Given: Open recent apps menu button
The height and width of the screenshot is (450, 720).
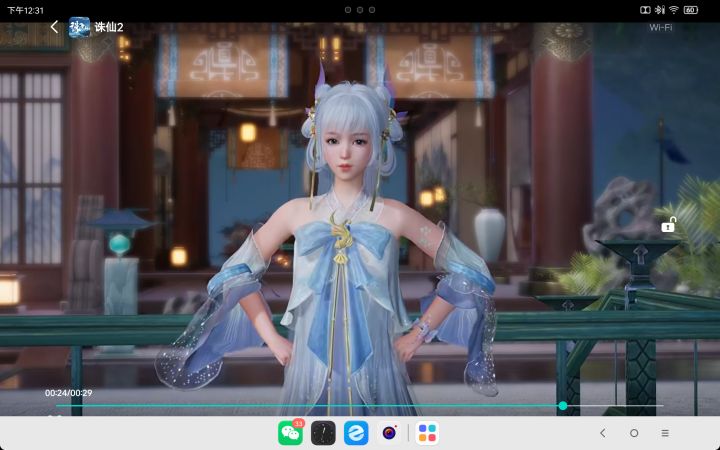Looking at the screenshot, I should (665, 433).
